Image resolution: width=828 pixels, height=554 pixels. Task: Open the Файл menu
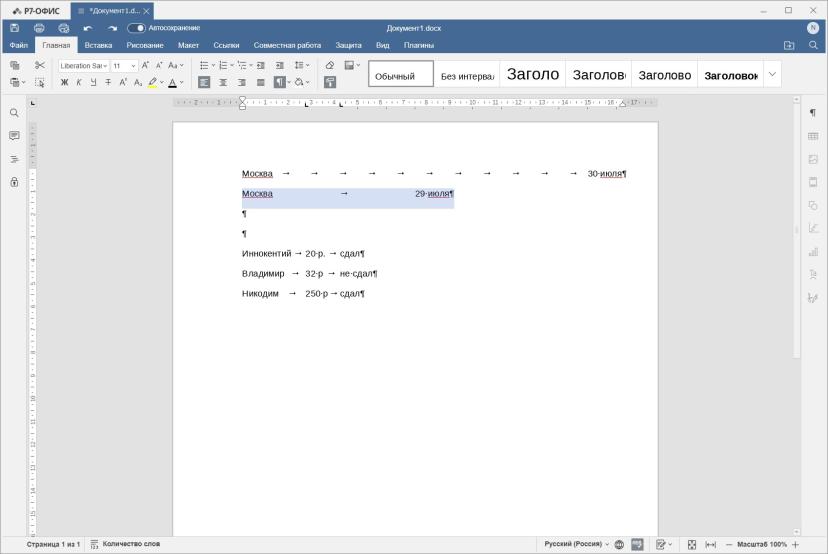(x=18, y=45)
